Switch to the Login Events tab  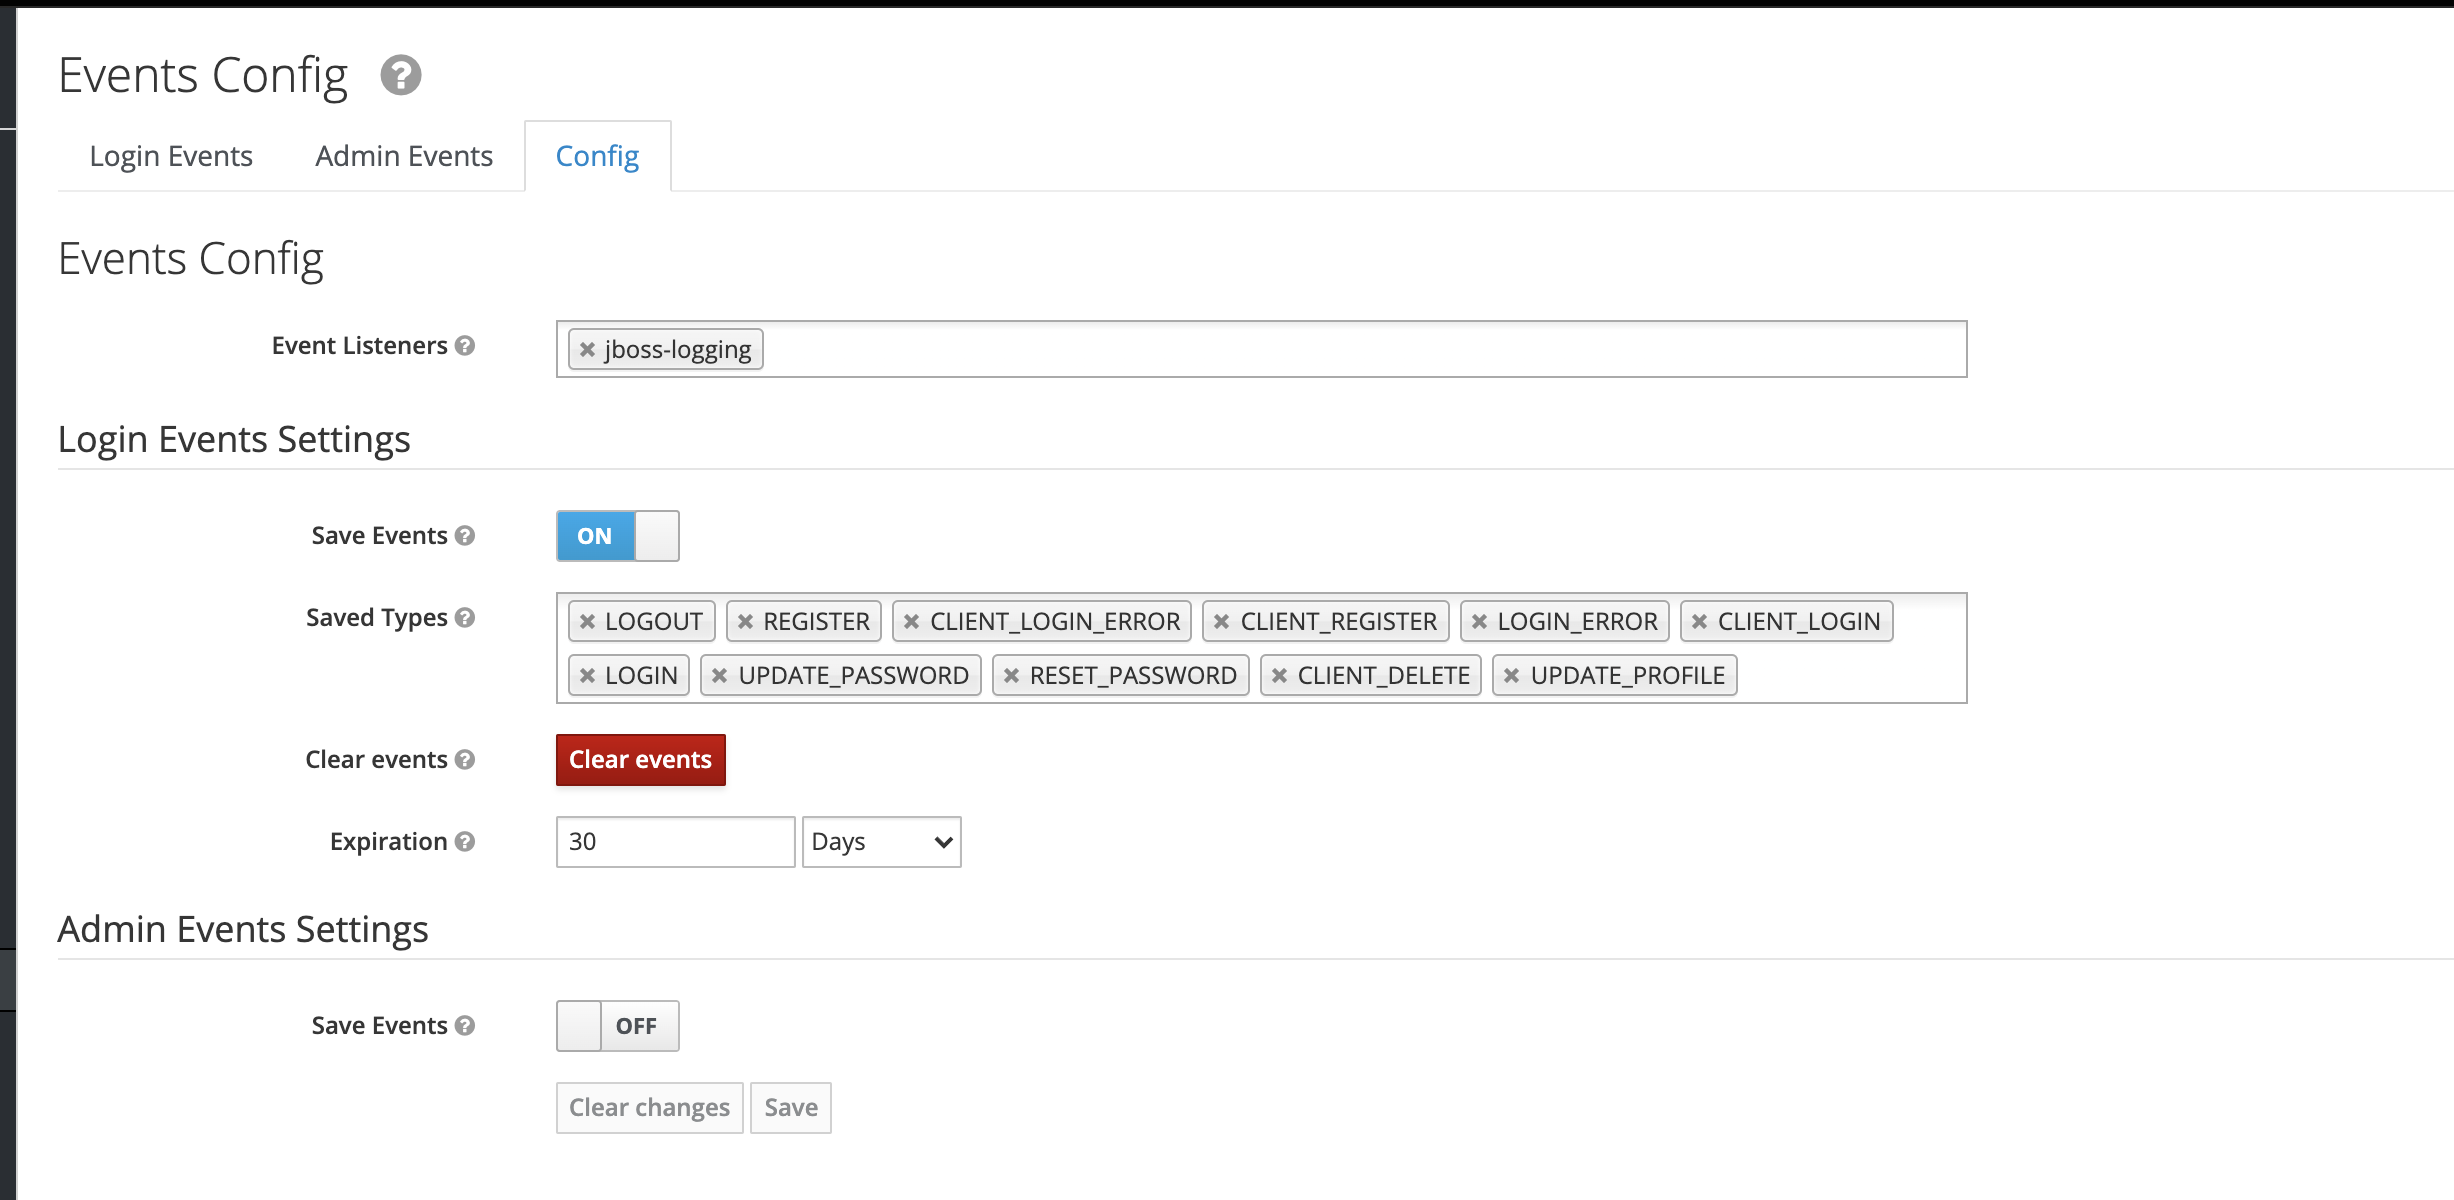tap(171, 156)
